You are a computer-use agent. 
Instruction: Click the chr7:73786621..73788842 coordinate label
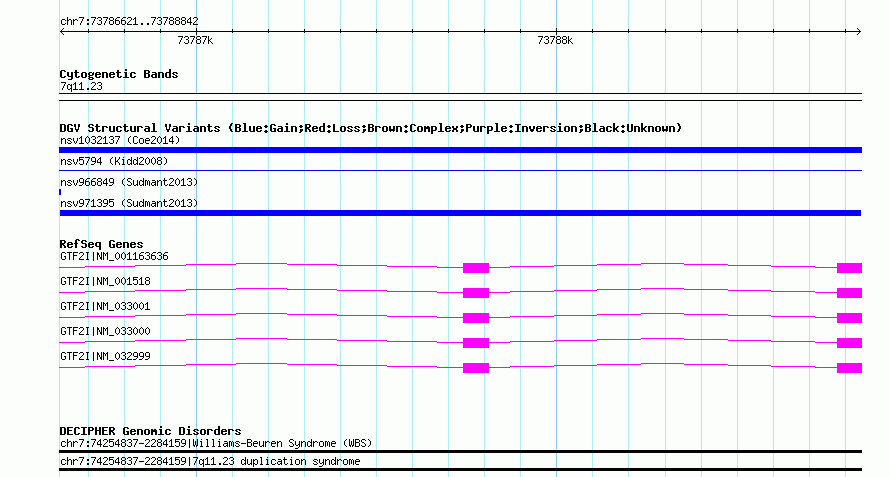click(129, 22)
